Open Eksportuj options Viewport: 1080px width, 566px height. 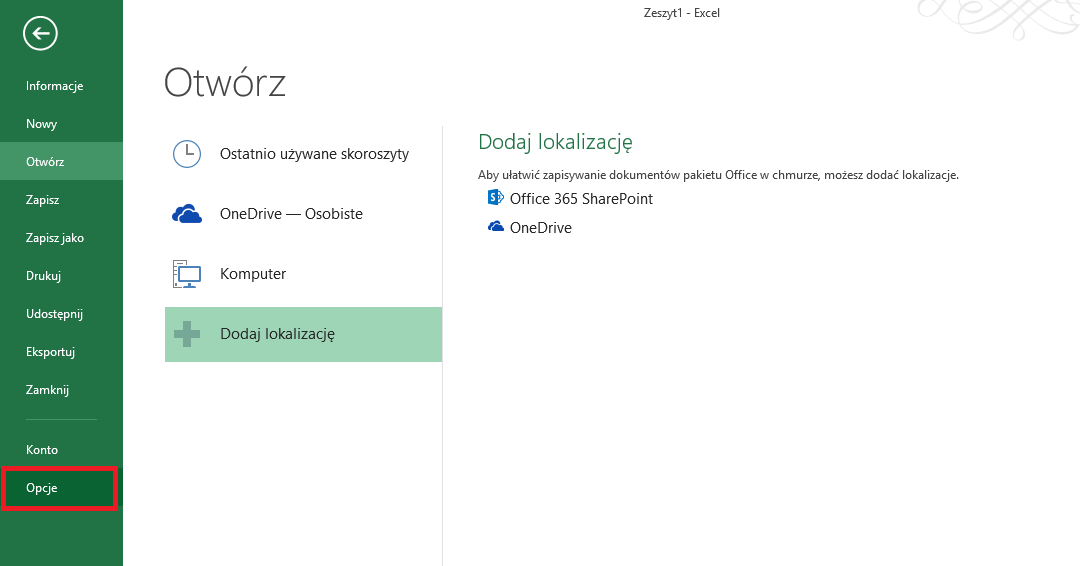(61, 351)
